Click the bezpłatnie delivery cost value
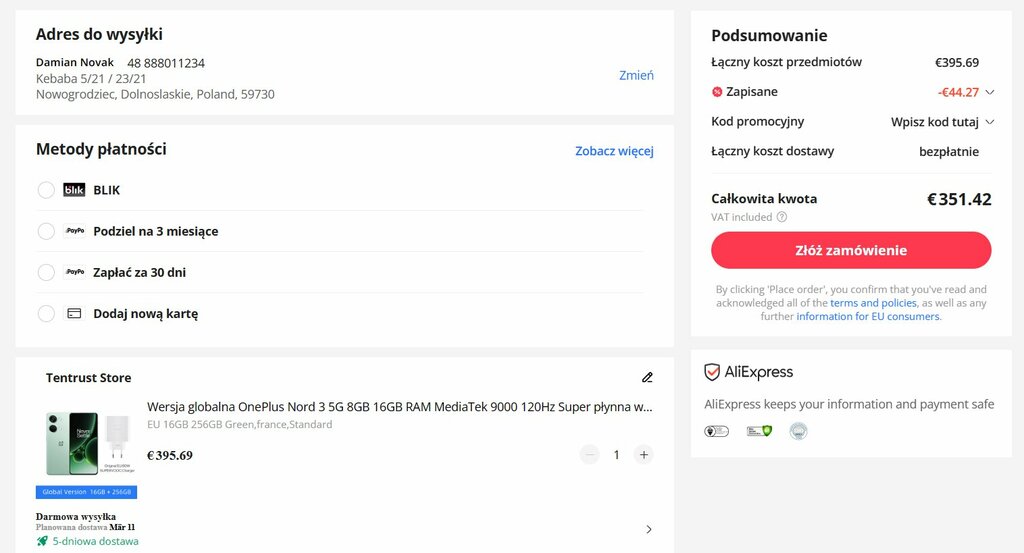The width and height of the screenshot is (1024, 553). [949, 151]
